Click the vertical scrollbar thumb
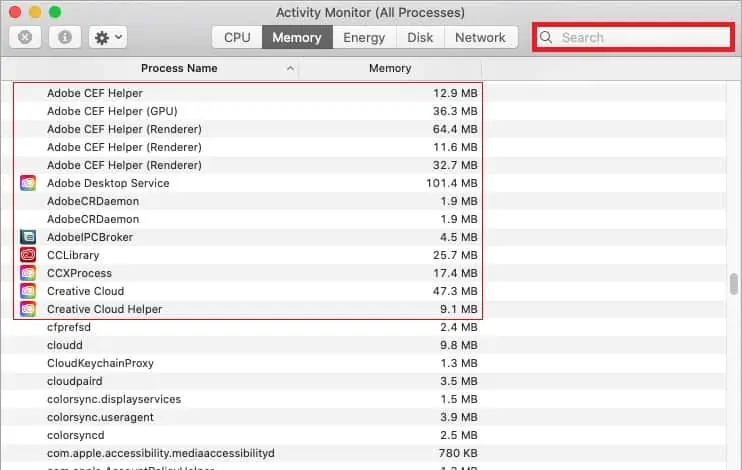 (x=735, y=283)
